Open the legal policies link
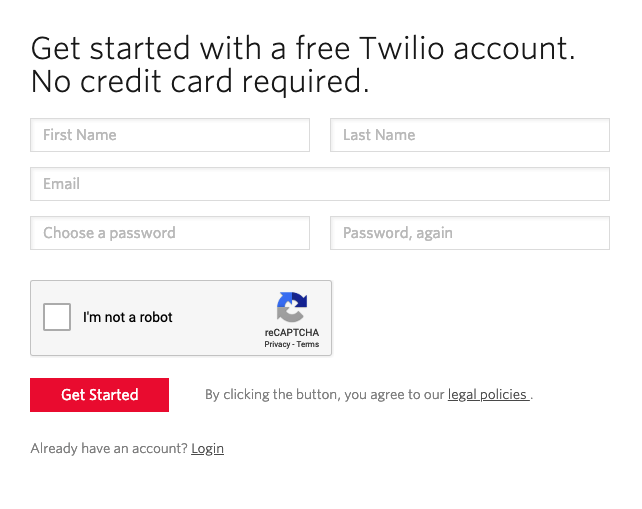This screenshot has height=509, width=642. click(x=488, y=394)
